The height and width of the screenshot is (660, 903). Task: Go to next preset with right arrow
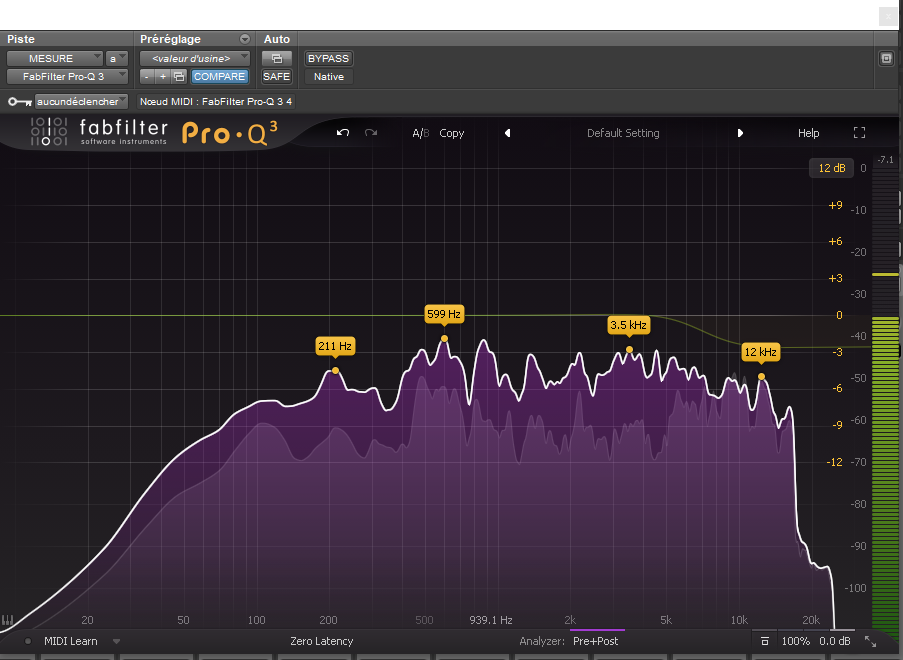[740, 133]
